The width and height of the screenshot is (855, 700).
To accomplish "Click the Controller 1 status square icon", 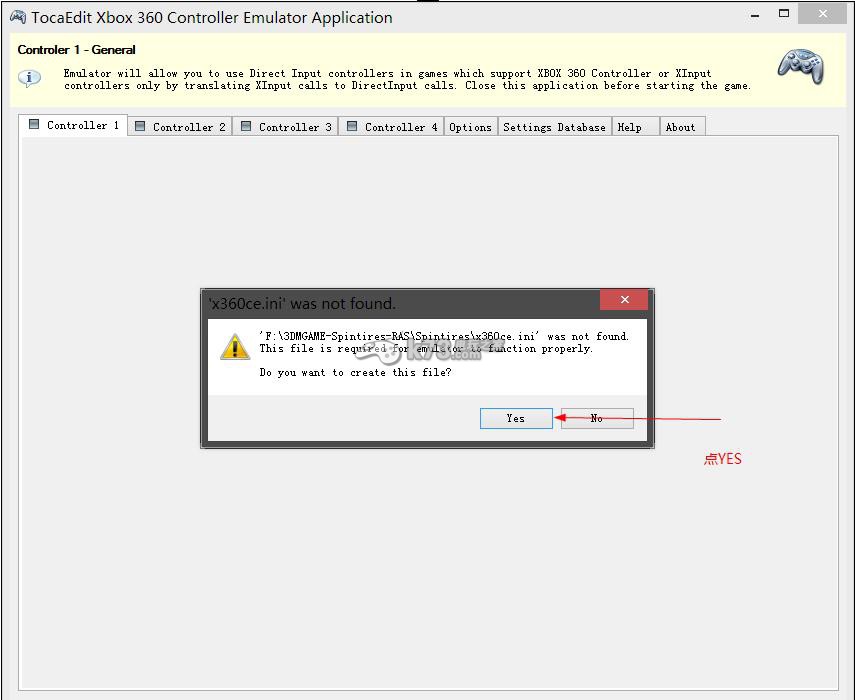I will click(x=35, y=125).
